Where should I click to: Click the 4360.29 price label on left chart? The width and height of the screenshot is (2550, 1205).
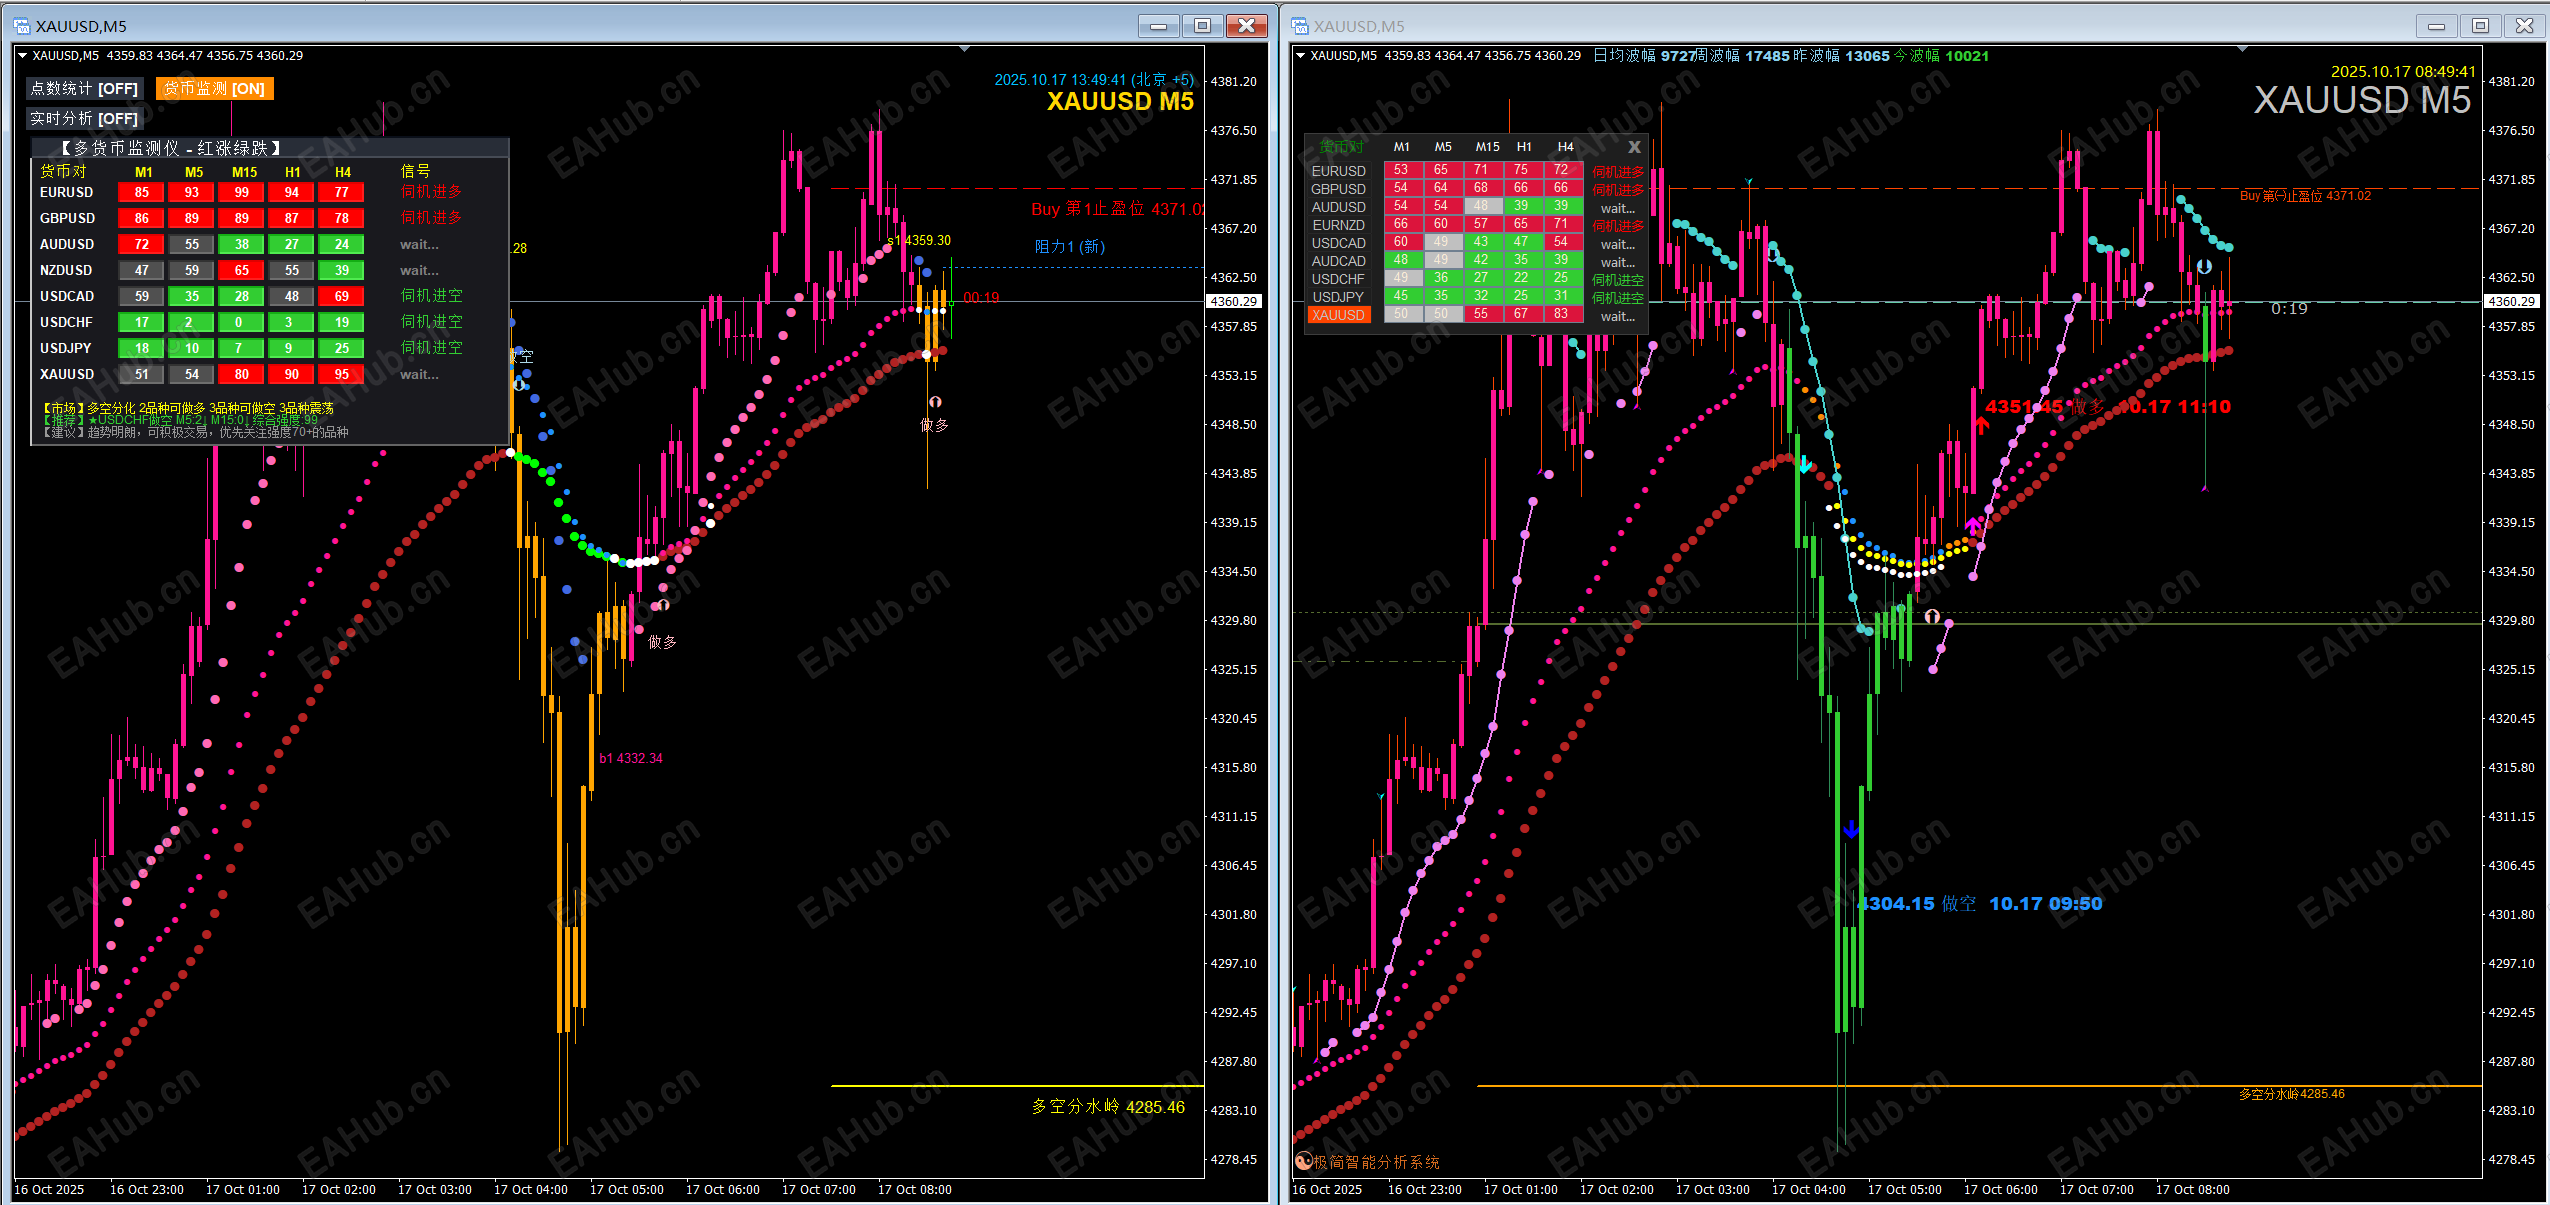point(1233,301)
